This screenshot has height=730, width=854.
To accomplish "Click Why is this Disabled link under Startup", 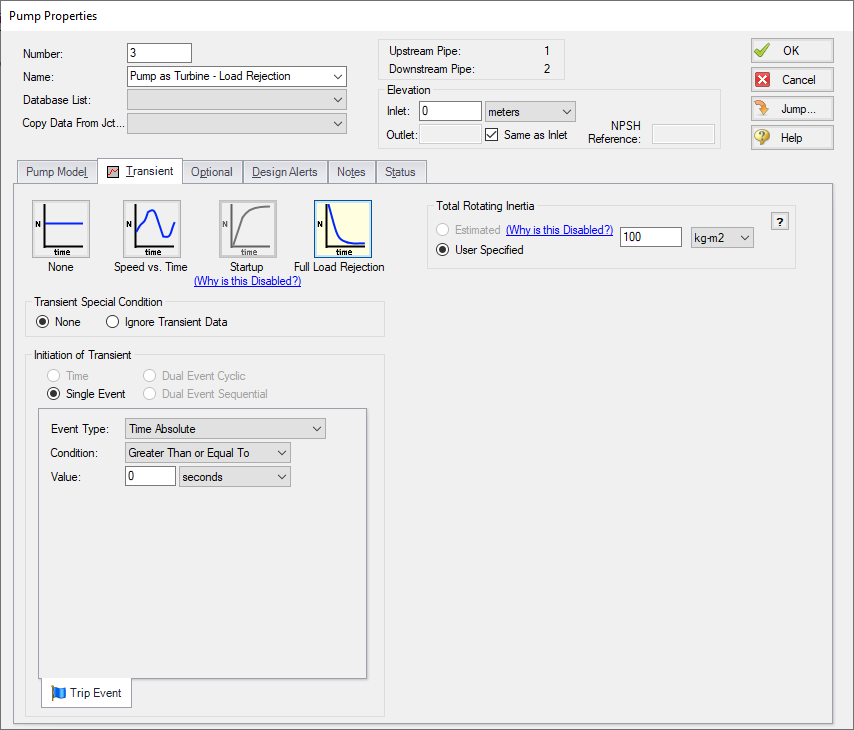I will [247, 281].
